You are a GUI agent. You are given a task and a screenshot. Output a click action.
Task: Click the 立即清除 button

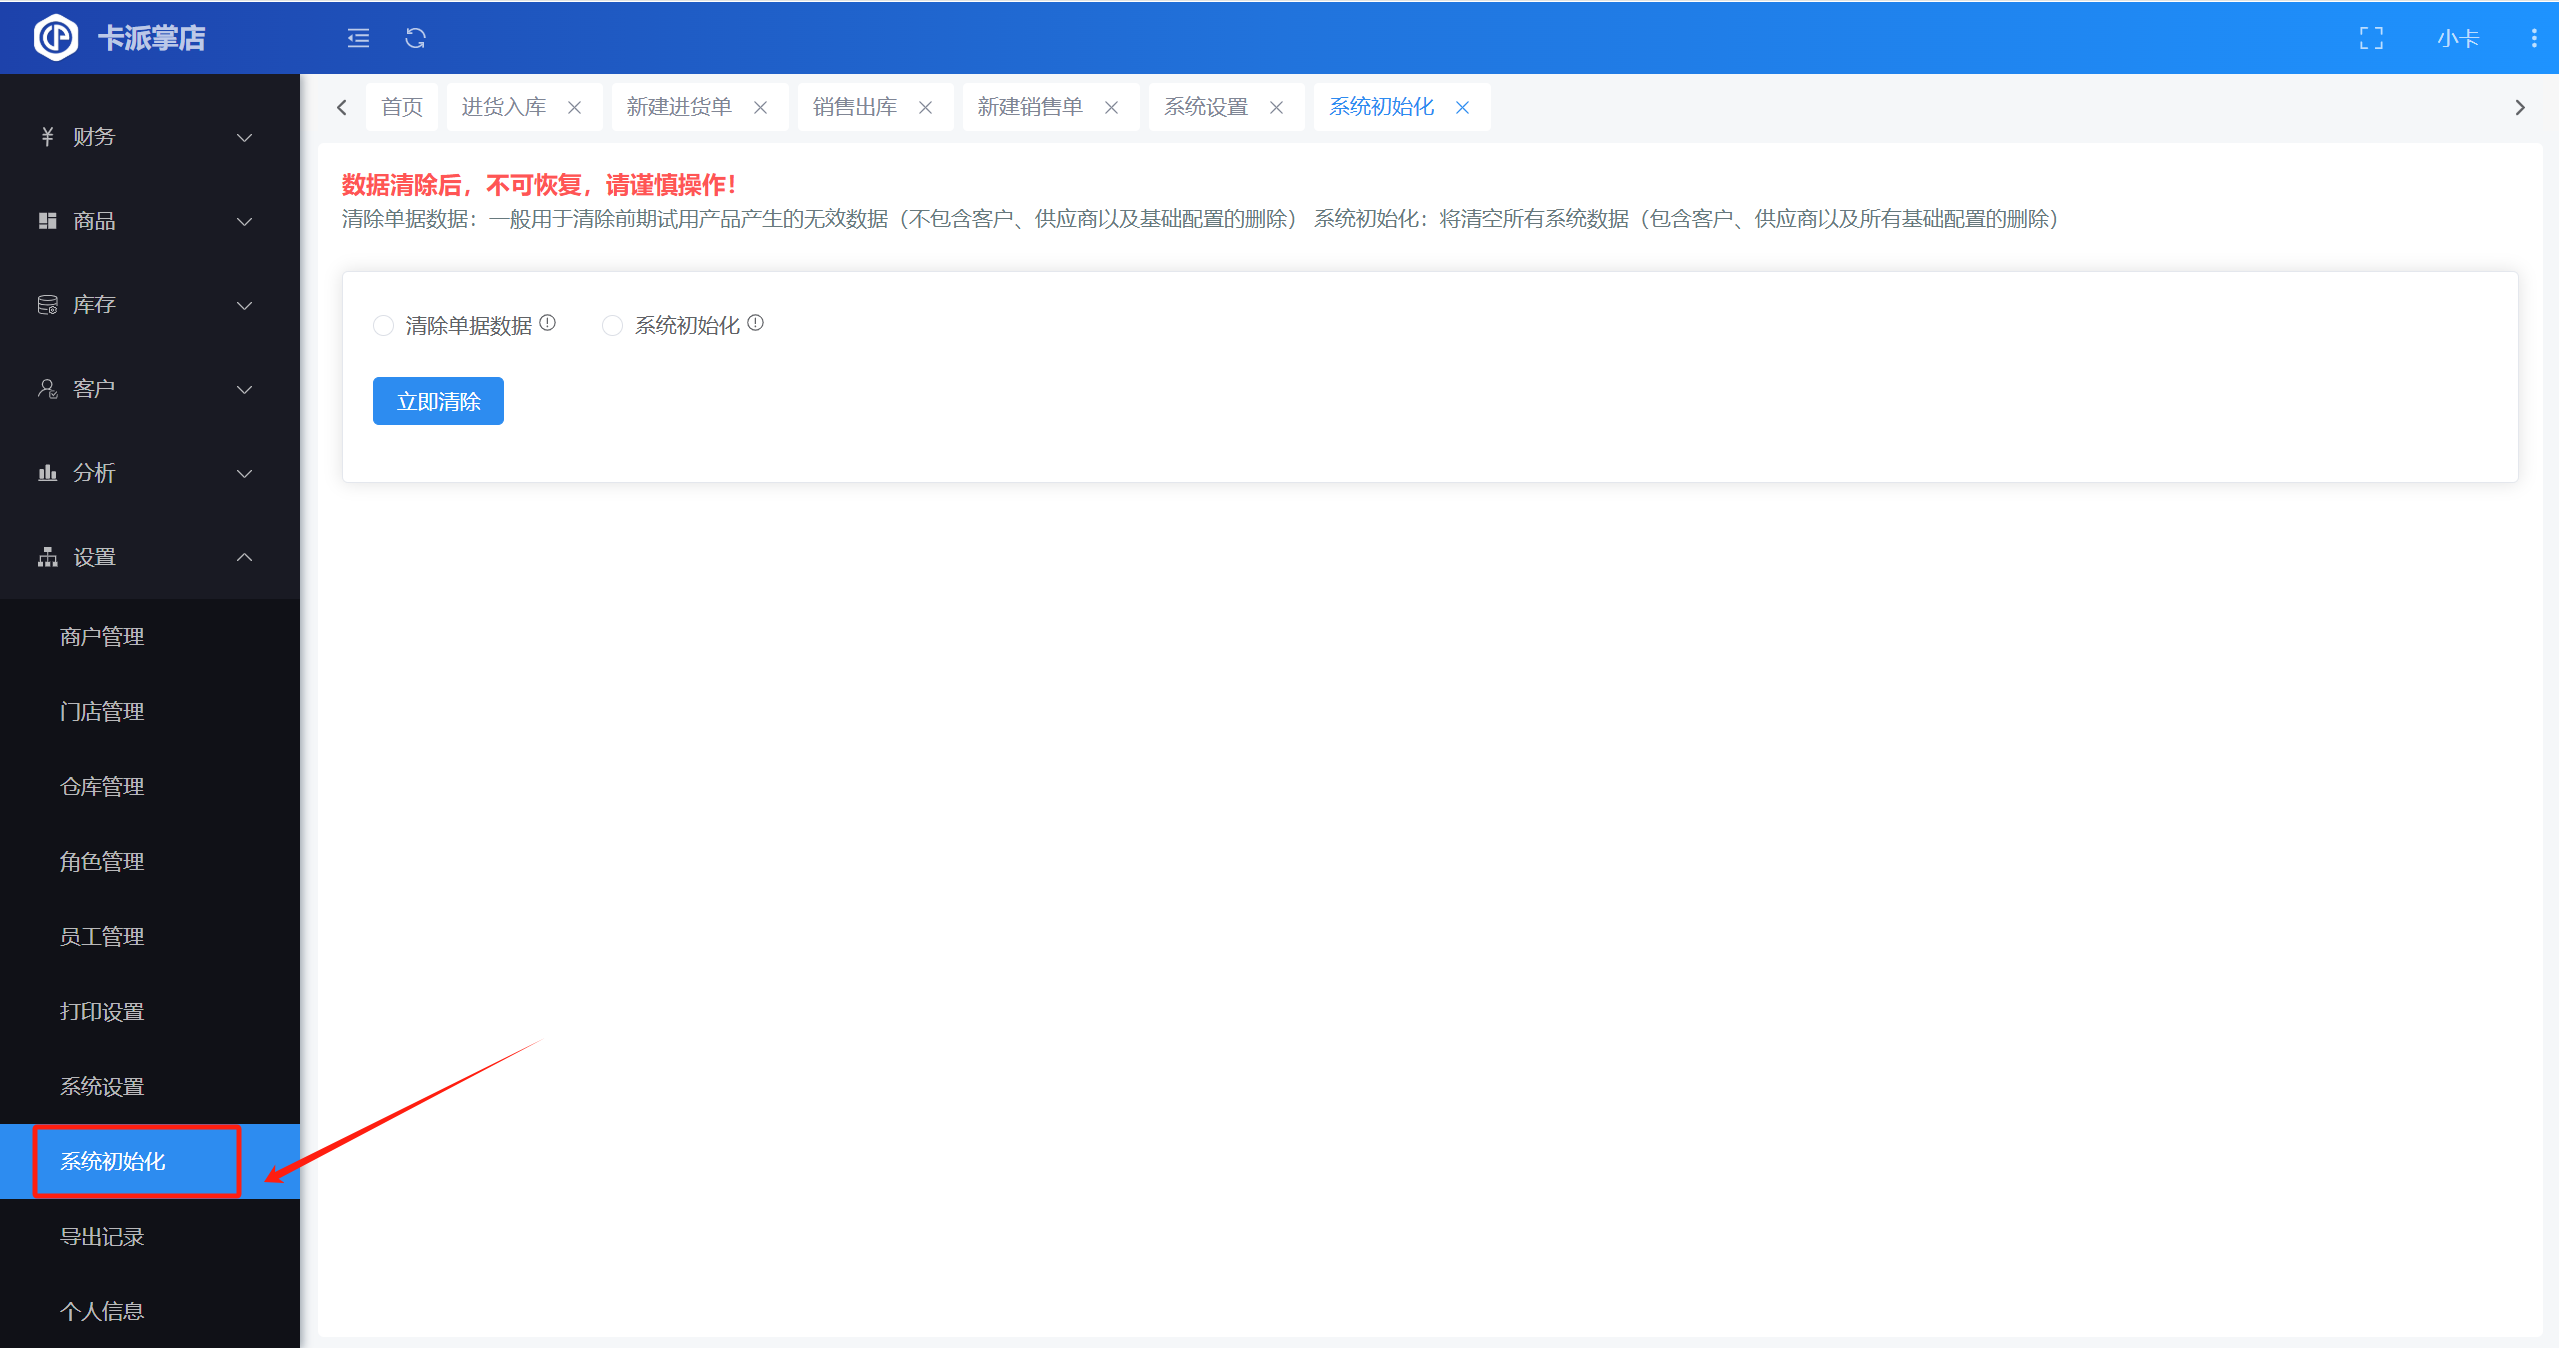pyautogui.click(x=438, y=401)
